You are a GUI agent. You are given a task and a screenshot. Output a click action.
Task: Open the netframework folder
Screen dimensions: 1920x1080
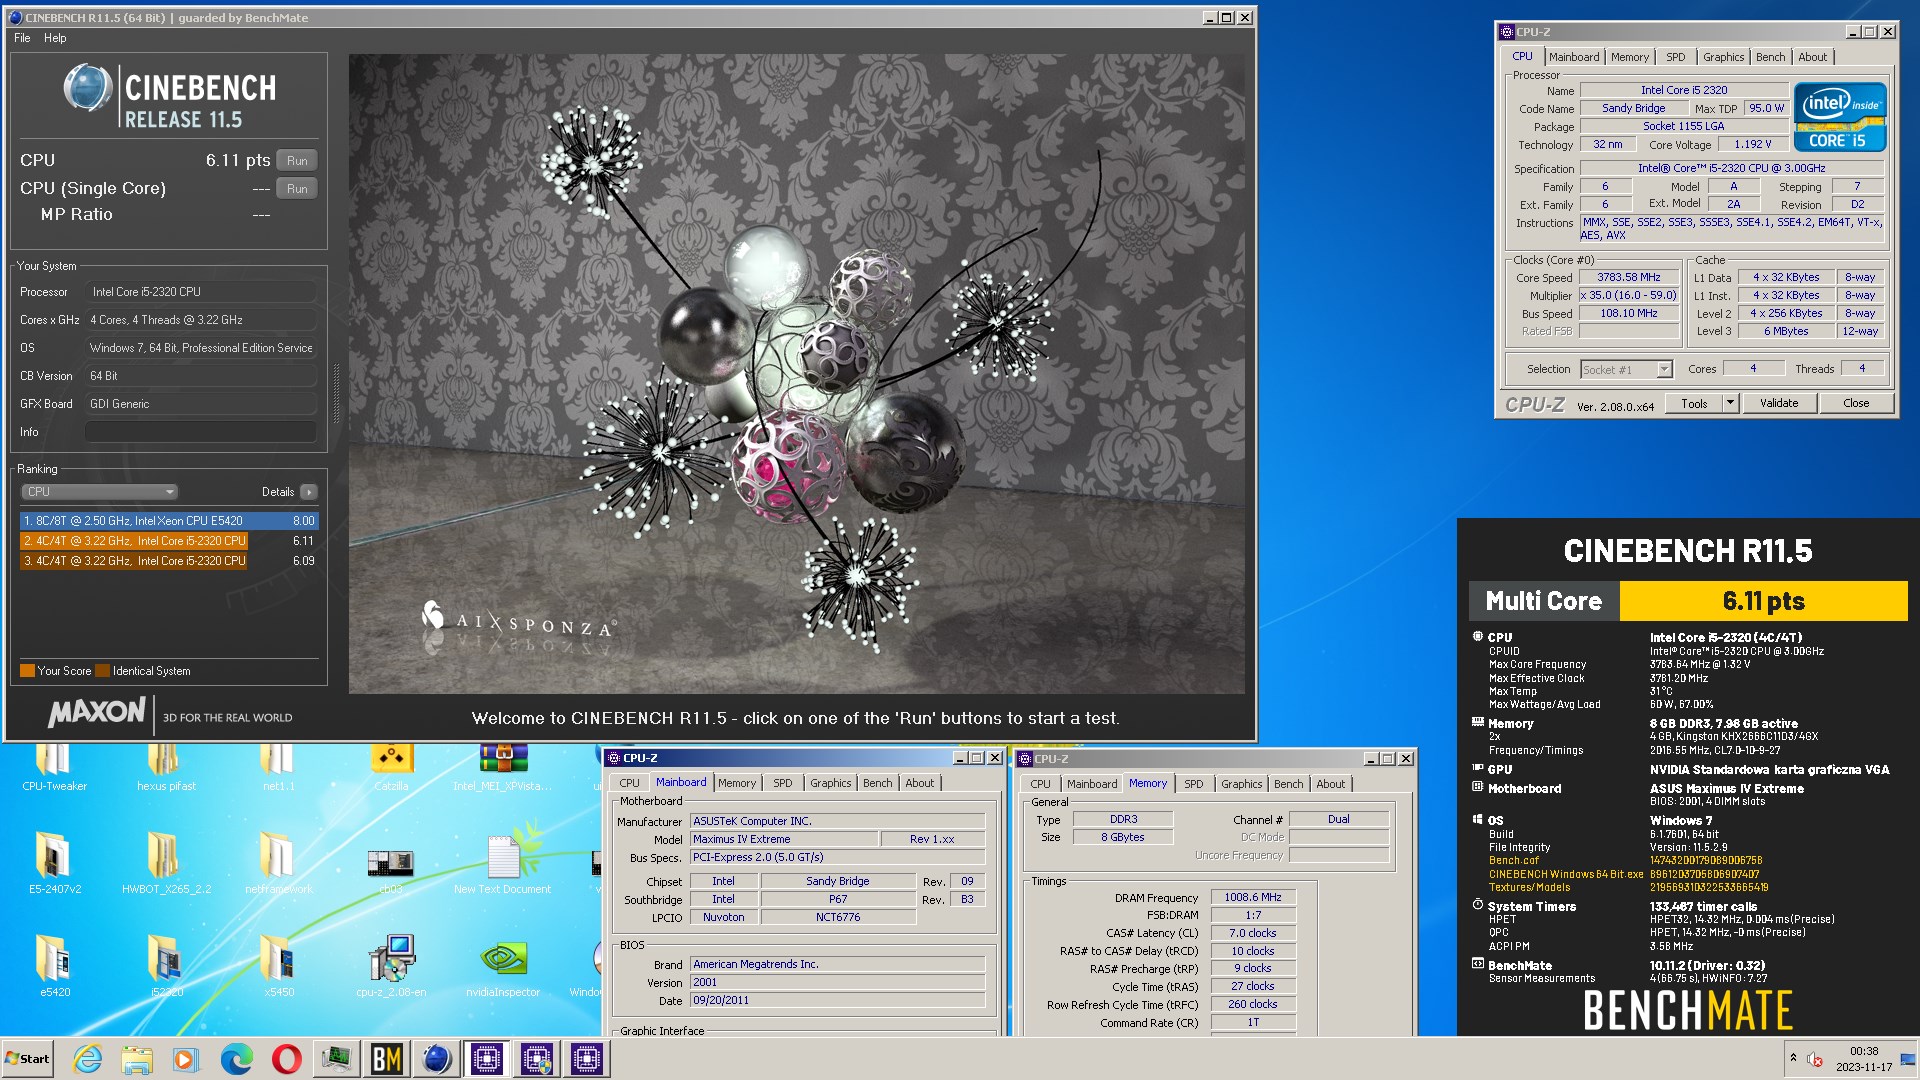278,864
